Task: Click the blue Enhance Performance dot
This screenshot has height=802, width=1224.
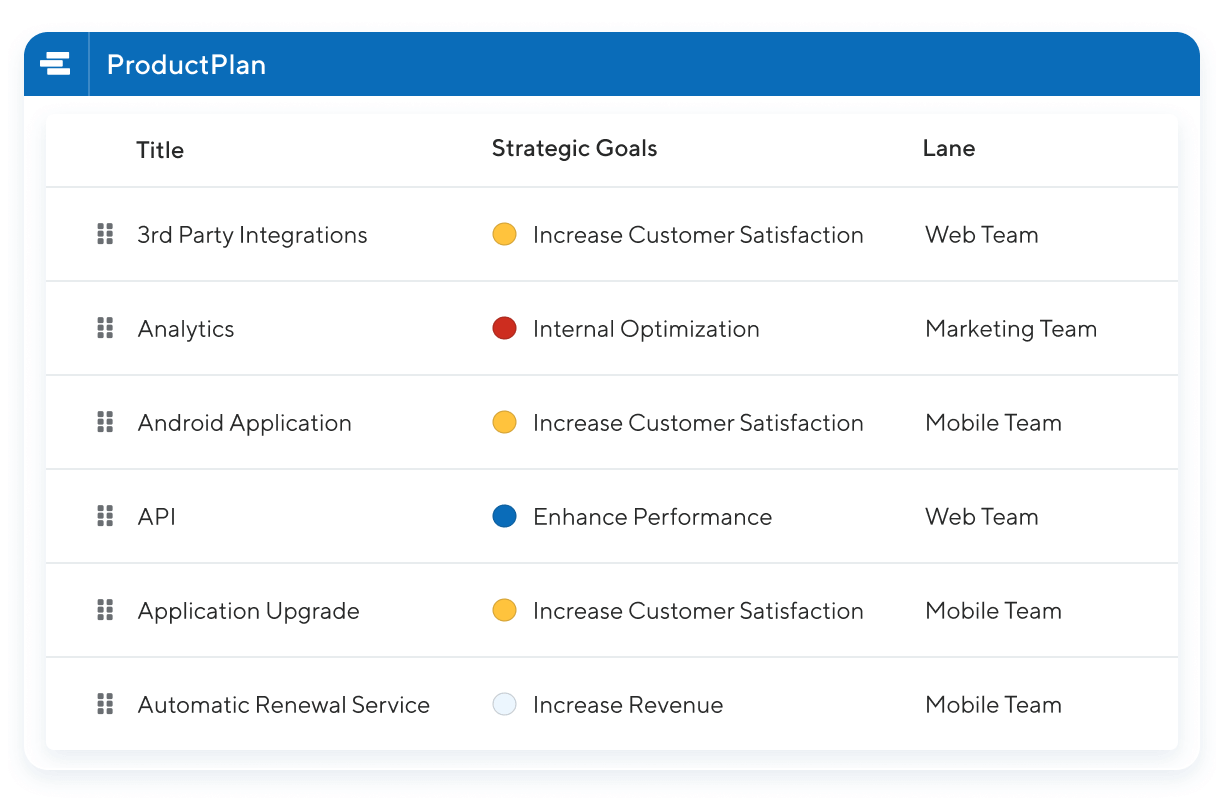Action: [x=505, y=516]
